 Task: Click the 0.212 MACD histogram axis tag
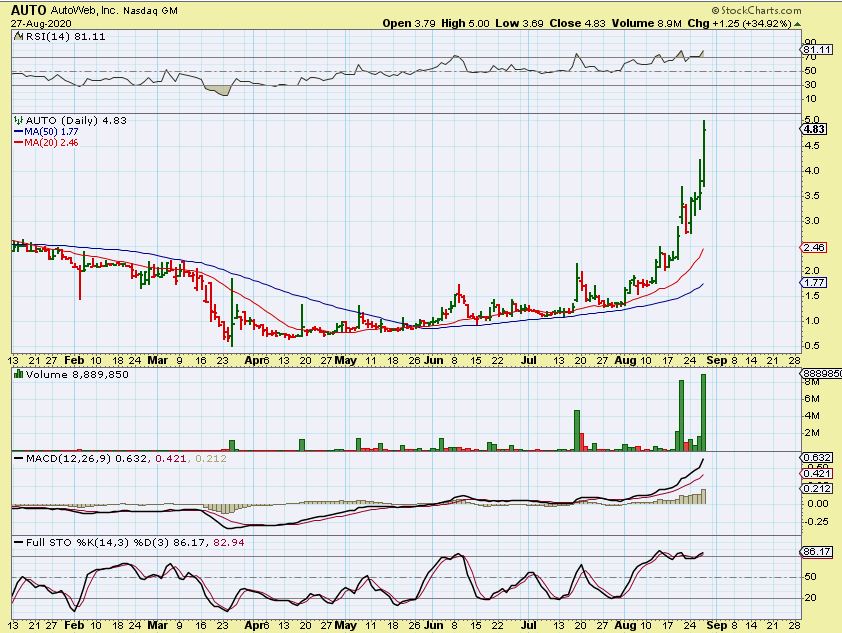pyautogui.click(x=817, y=488)
